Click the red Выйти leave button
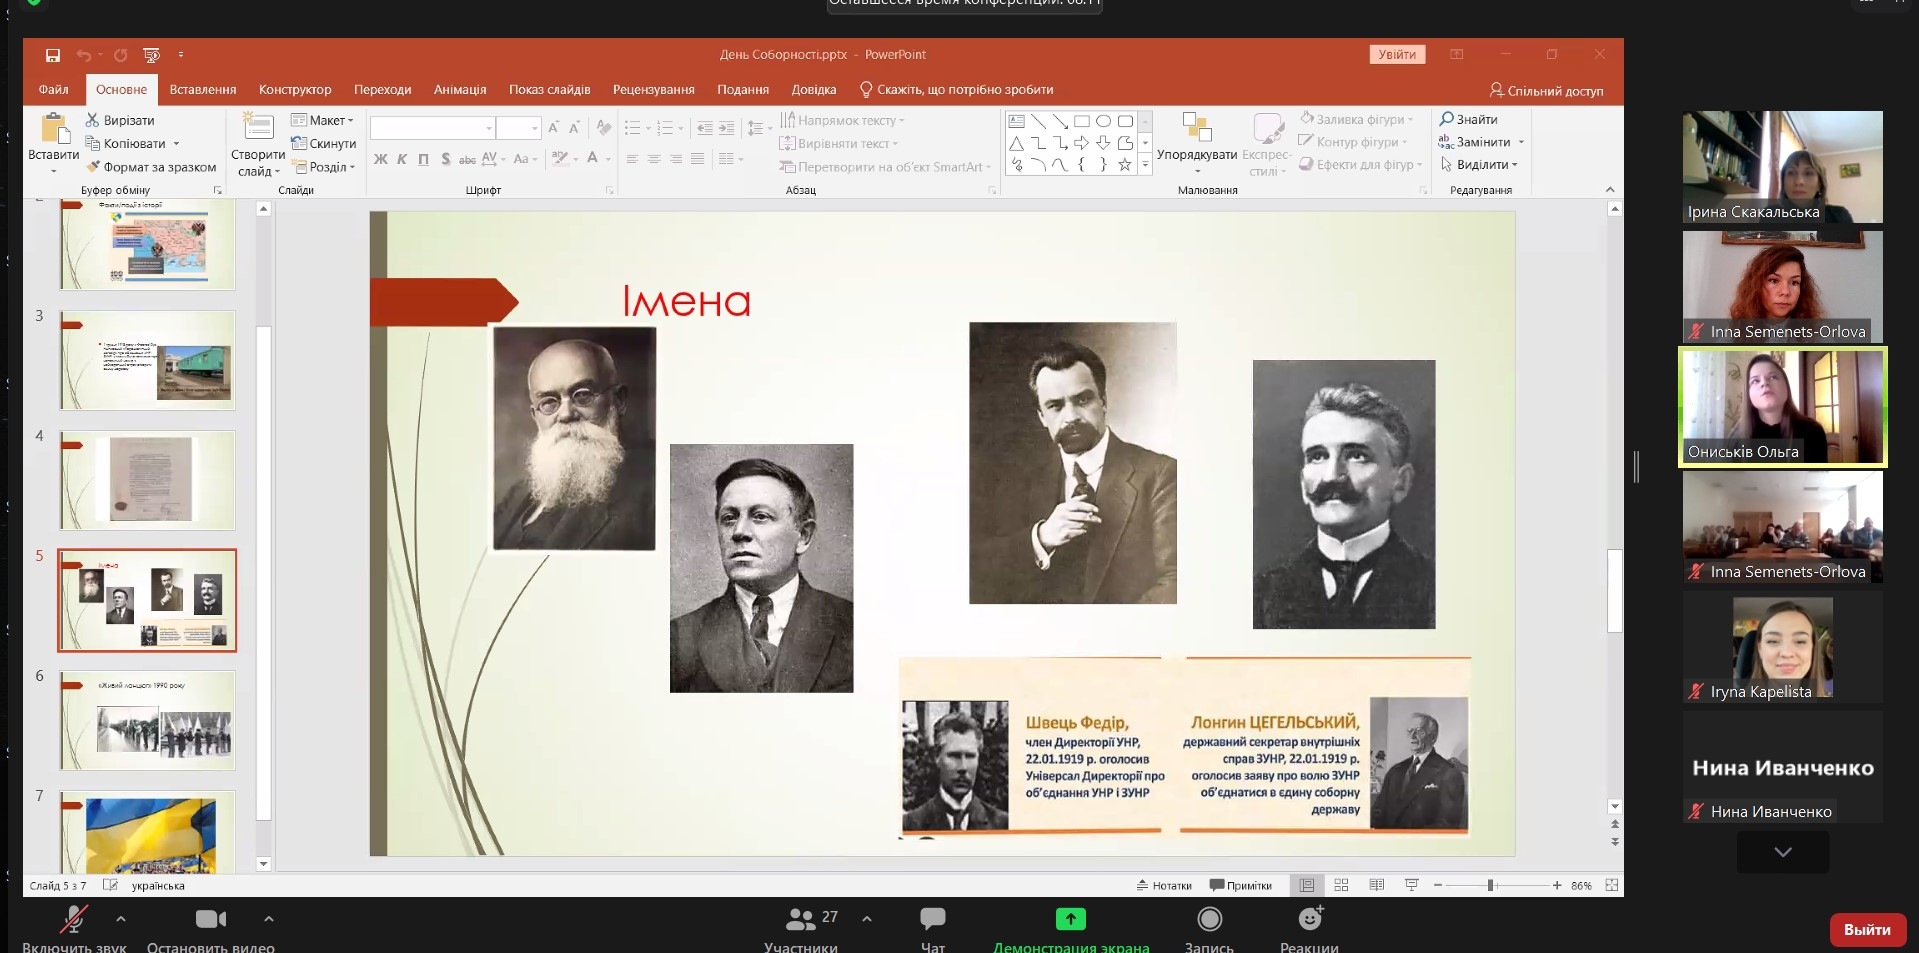 pyautogui.click(x=1866, y=929)
